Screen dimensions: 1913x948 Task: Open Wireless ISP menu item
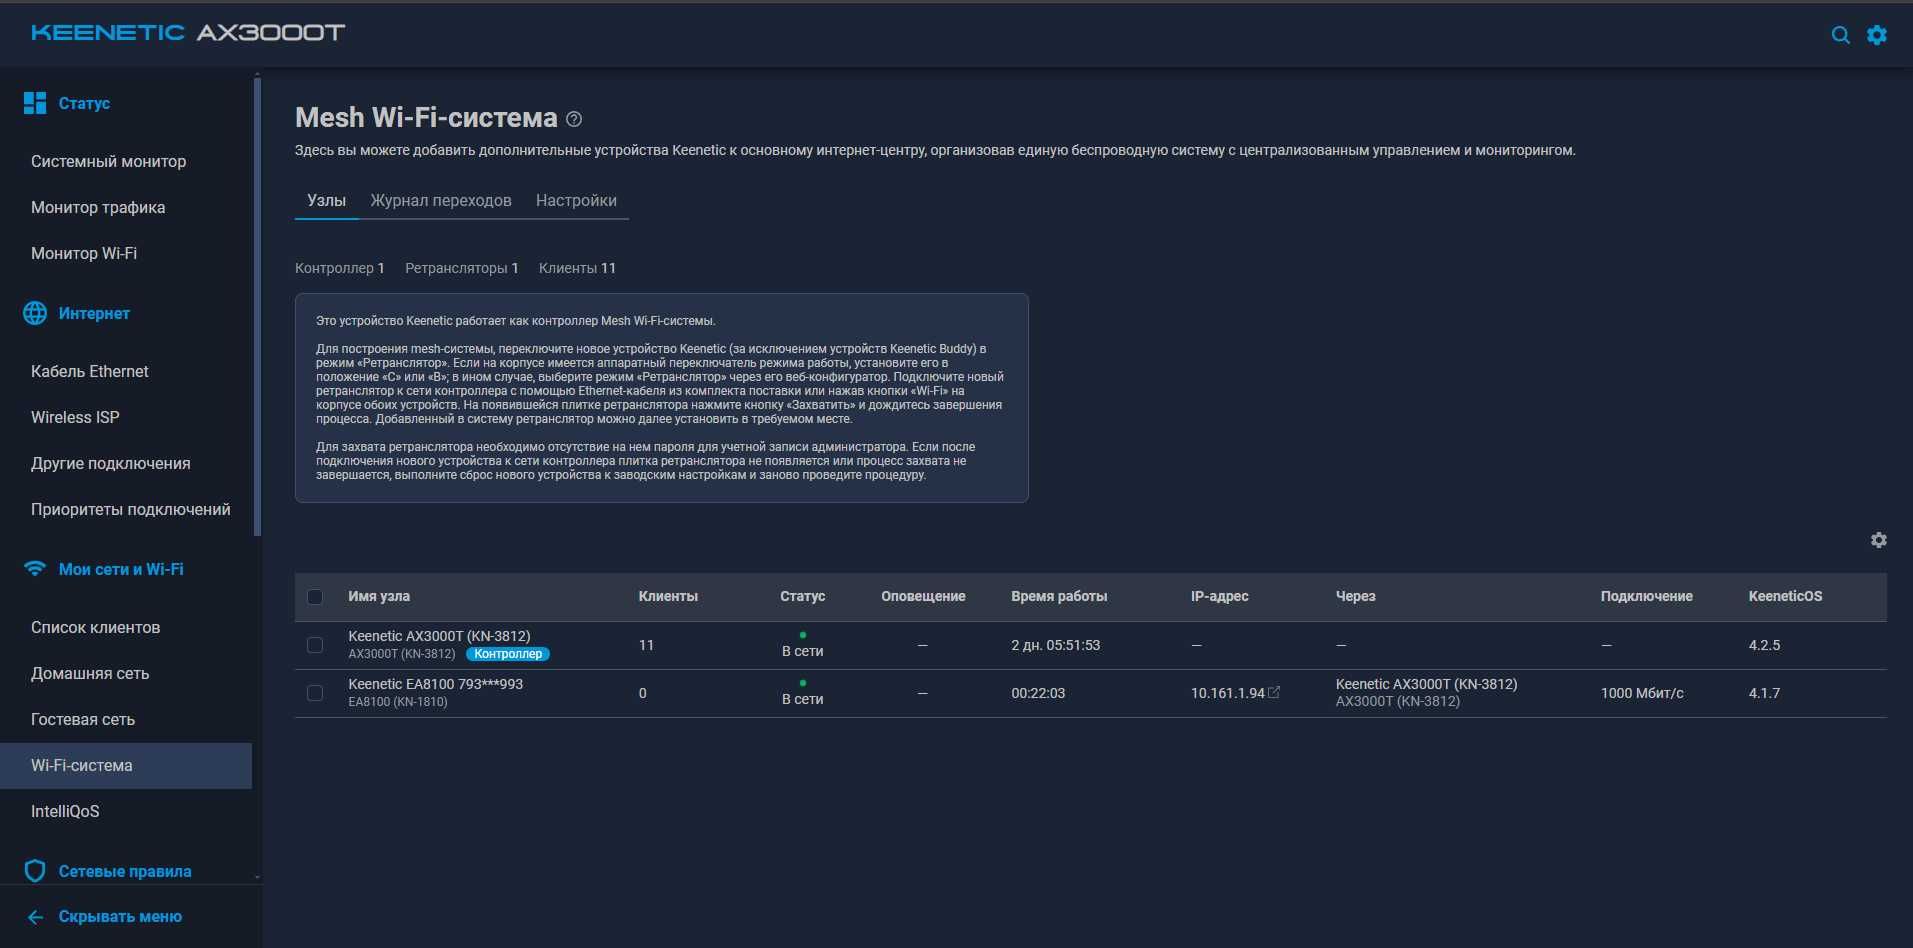[75, 417]
